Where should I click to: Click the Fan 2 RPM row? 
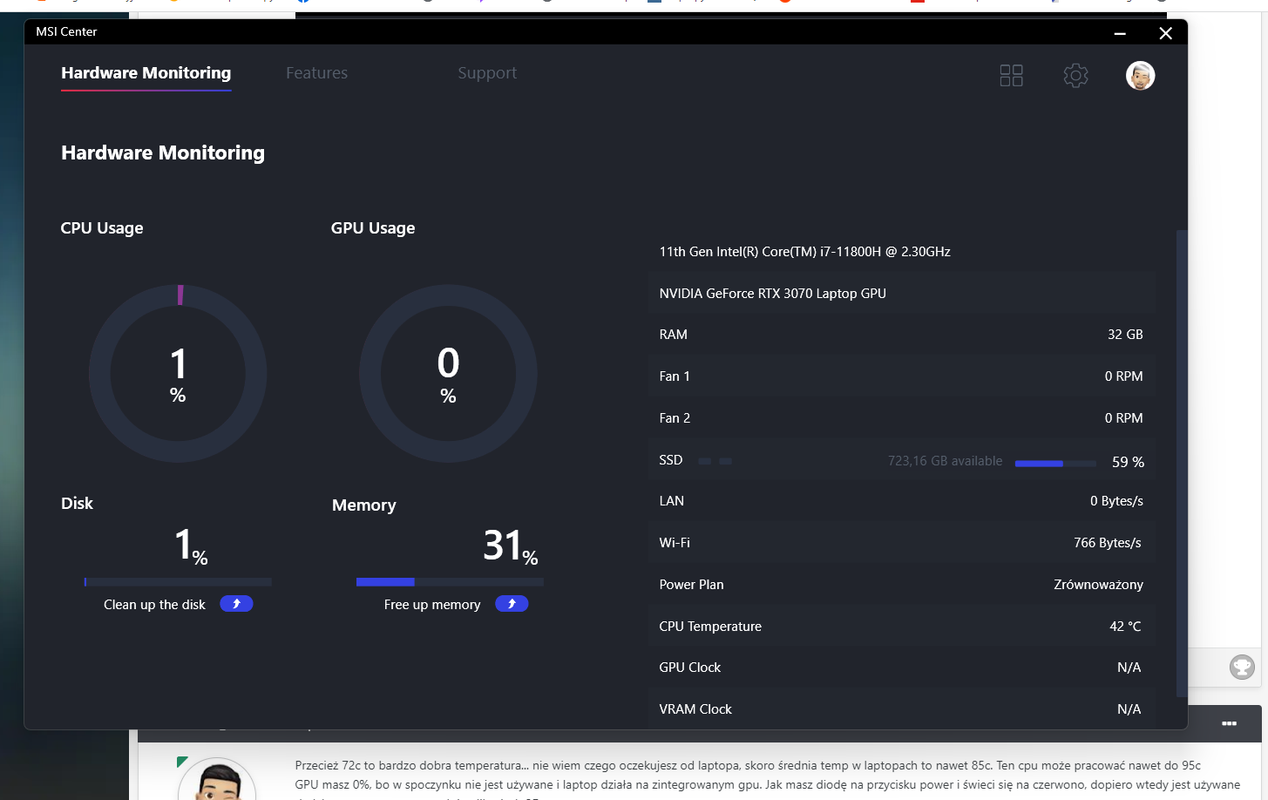coord(901,418)
